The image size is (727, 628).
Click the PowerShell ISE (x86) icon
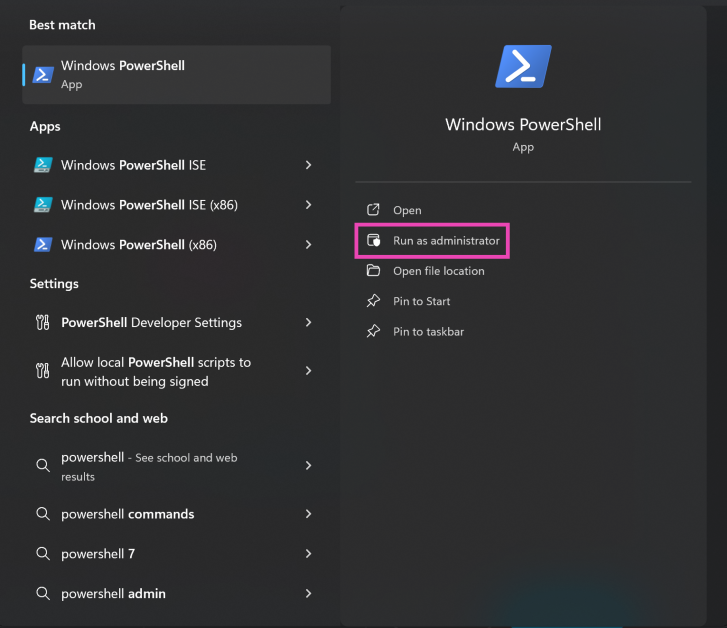pos(43,205)
